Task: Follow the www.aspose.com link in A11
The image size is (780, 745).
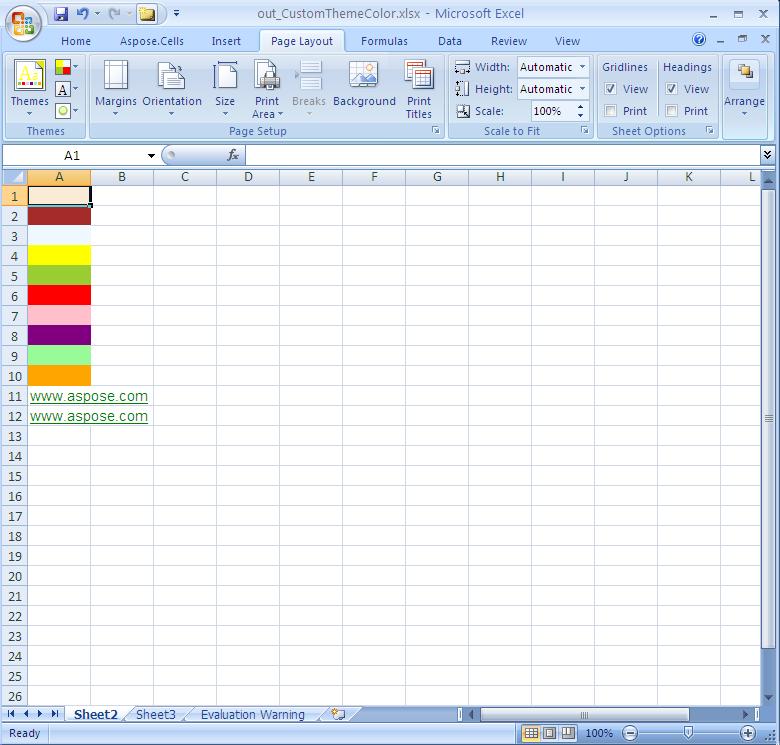Action: pos(88,396)
